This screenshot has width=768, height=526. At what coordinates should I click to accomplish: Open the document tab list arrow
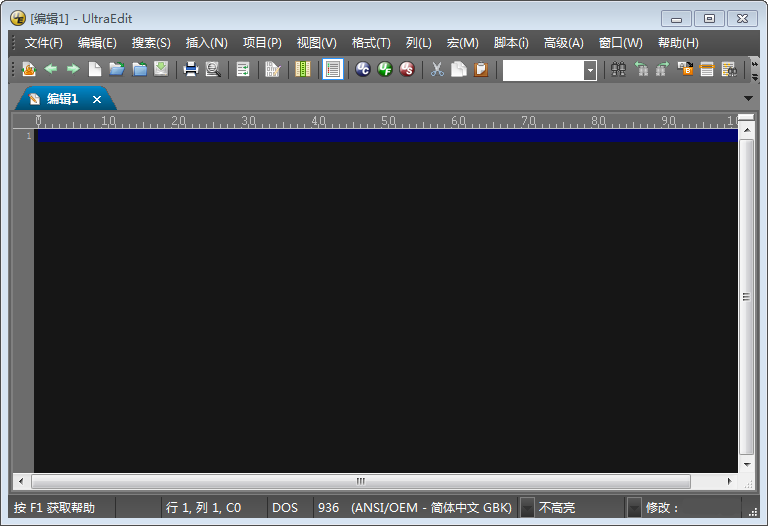[x=748, y=98]
